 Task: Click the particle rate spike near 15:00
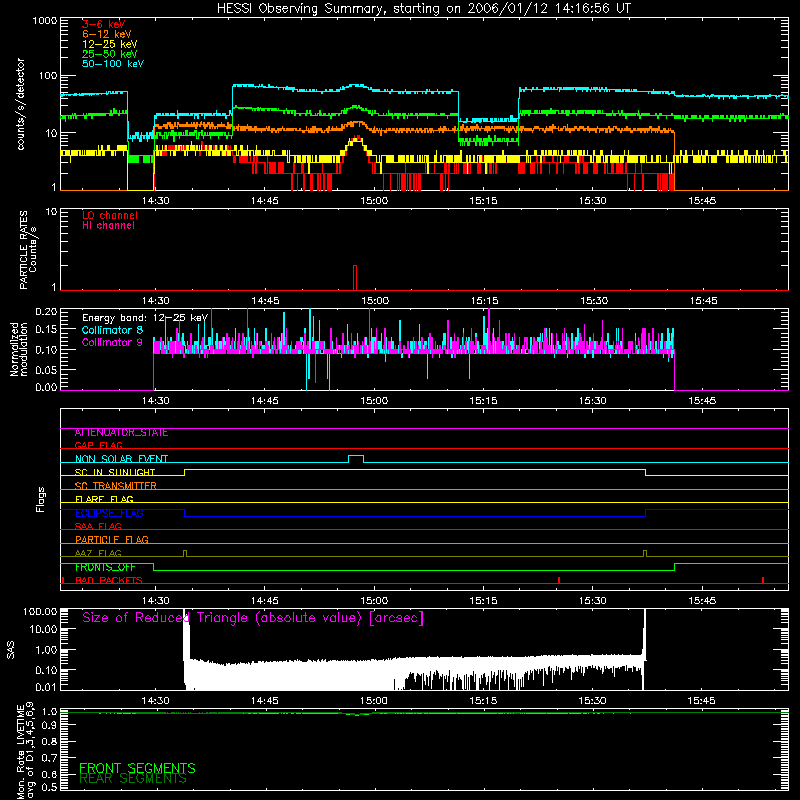tap(355, 278)
